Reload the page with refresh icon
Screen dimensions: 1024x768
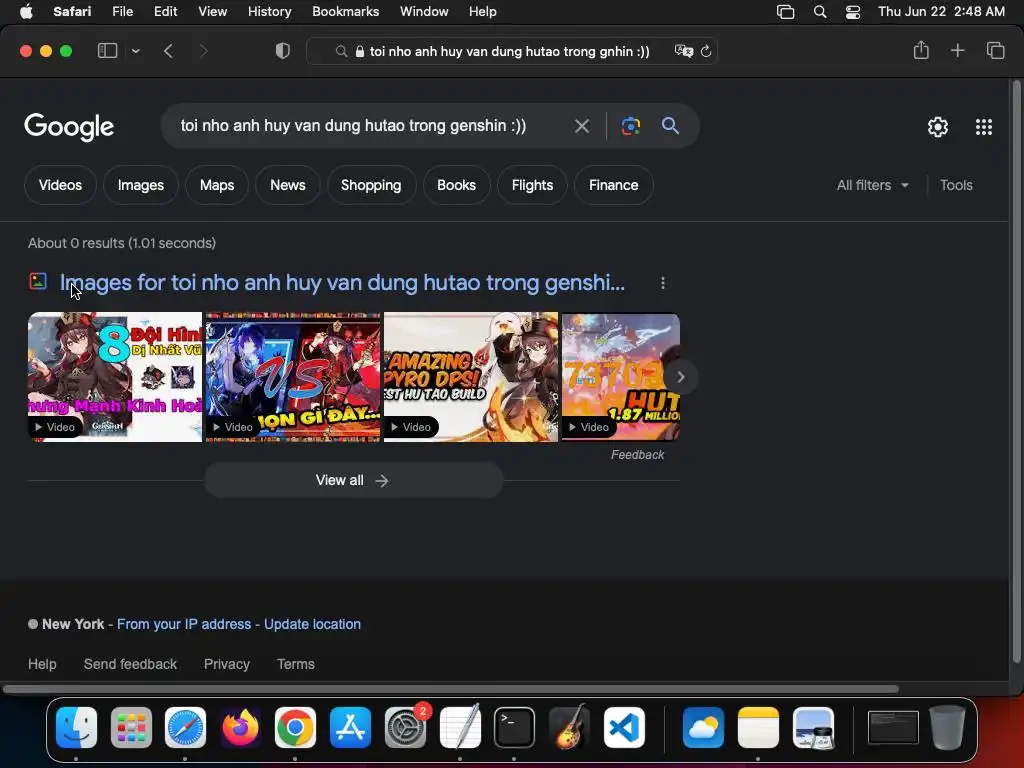coord(706,51)
